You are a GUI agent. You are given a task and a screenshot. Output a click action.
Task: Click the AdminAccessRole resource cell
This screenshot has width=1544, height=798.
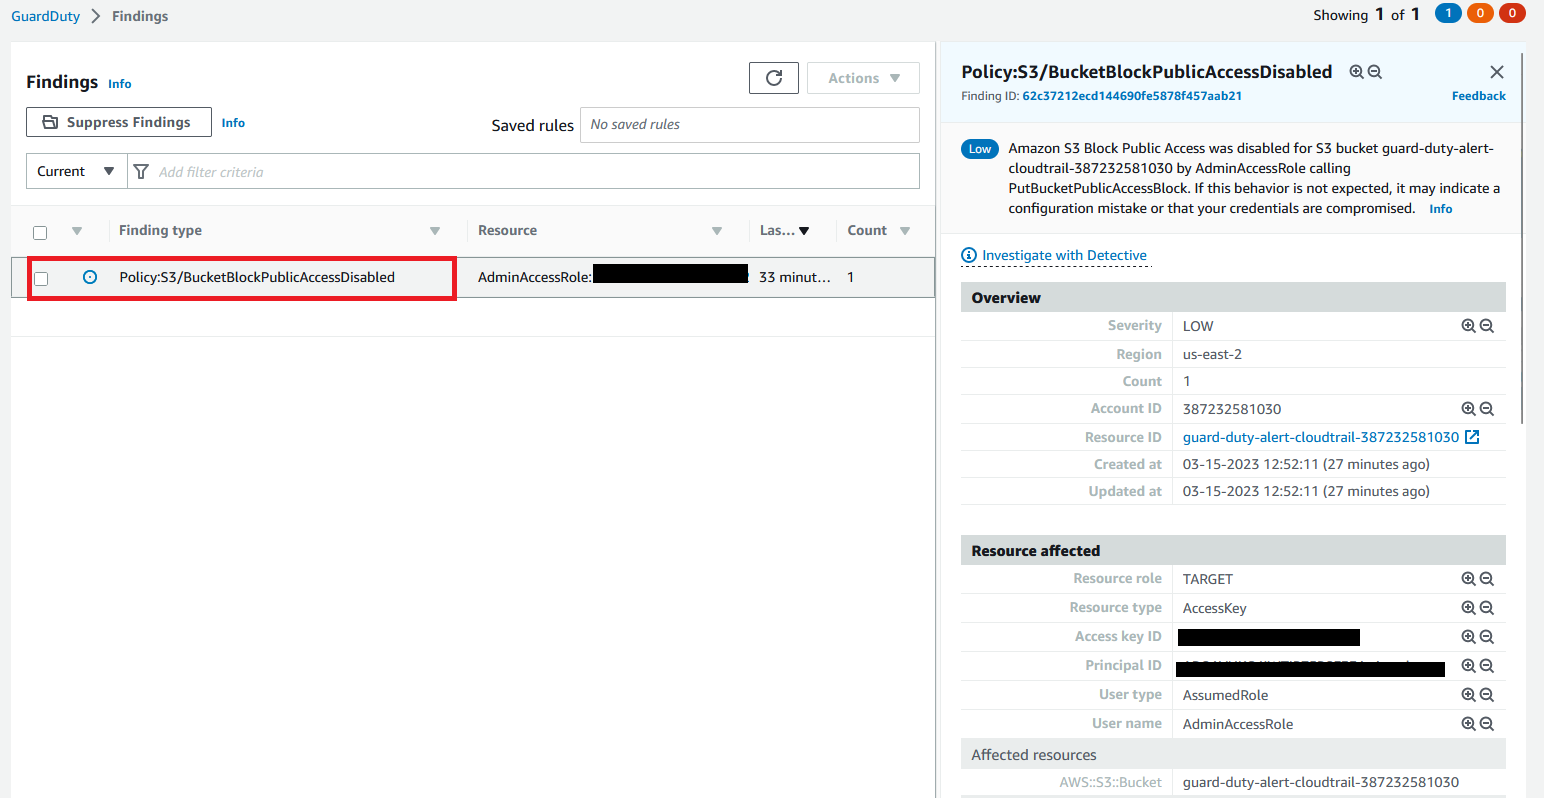612,277
